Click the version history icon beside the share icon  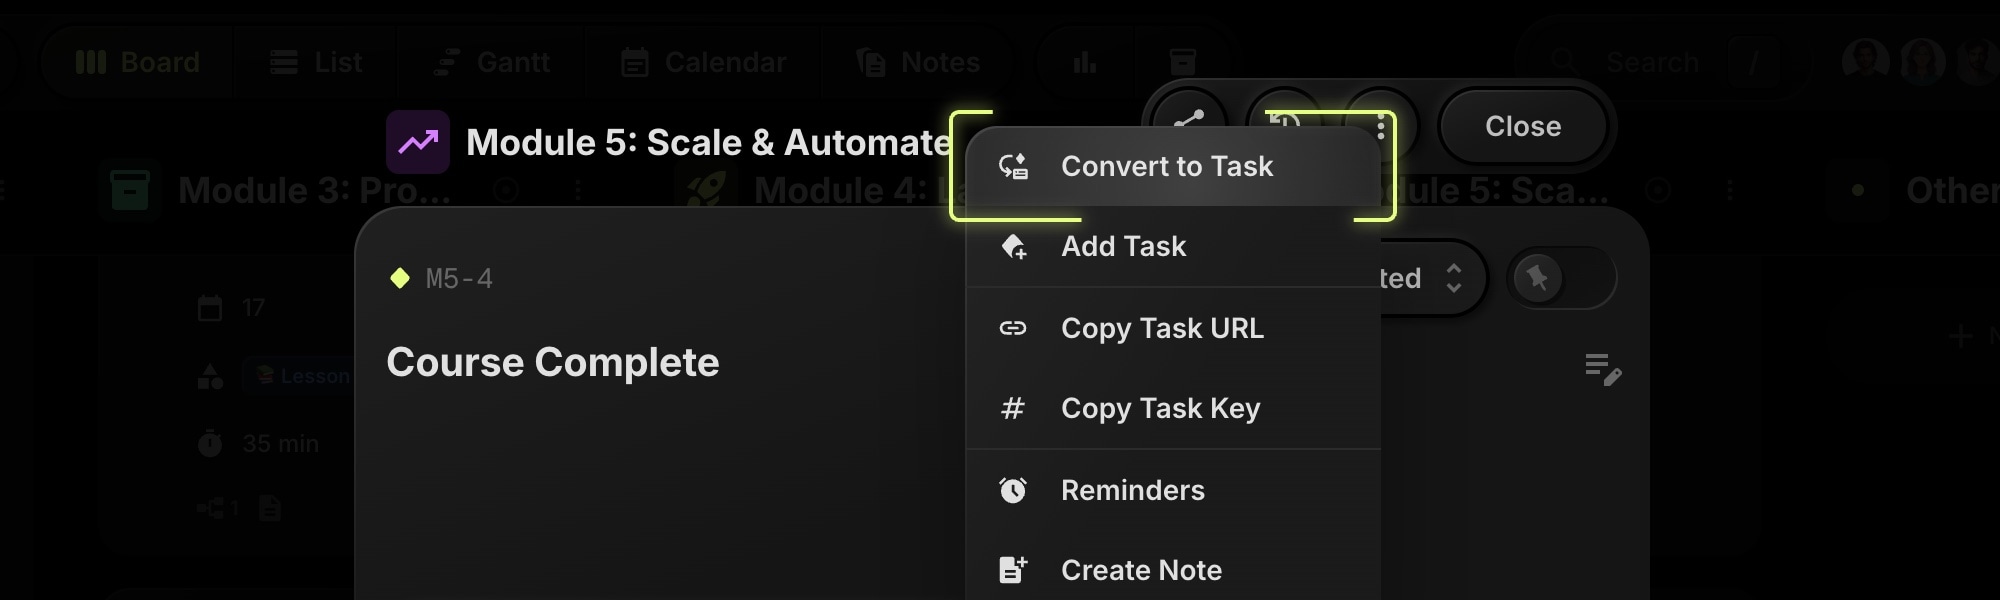[x=1285, y=125]
